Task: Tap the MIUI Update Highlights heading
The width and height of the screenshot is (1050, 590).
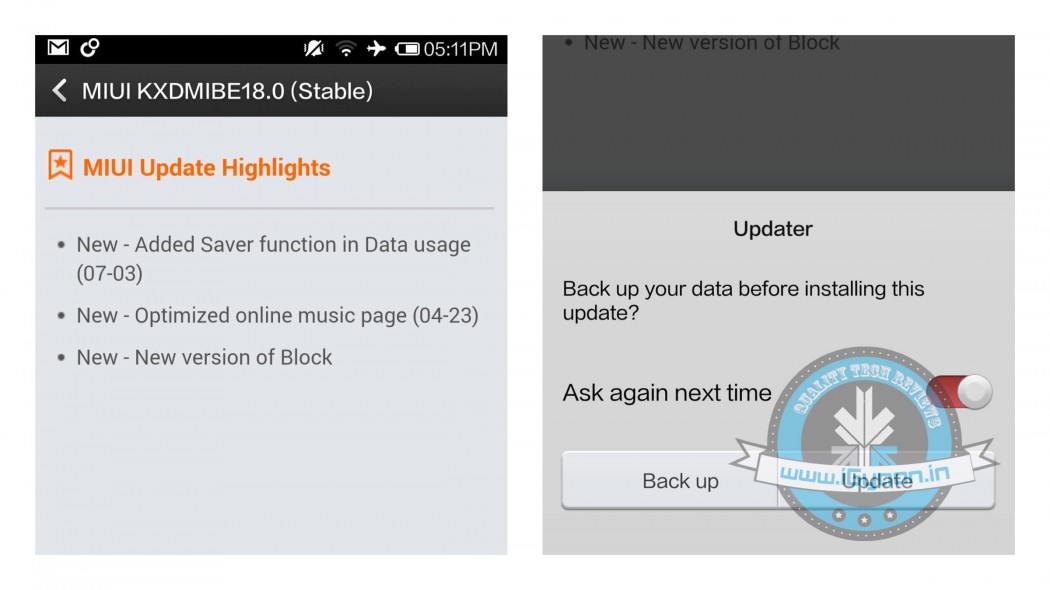Action: (206, 167)
